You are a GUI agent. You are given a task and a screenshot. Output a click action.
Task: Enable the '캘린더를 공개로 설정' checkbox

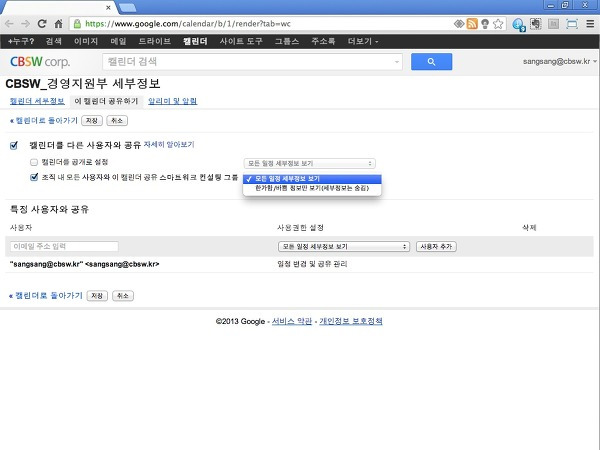click(34, 162)
